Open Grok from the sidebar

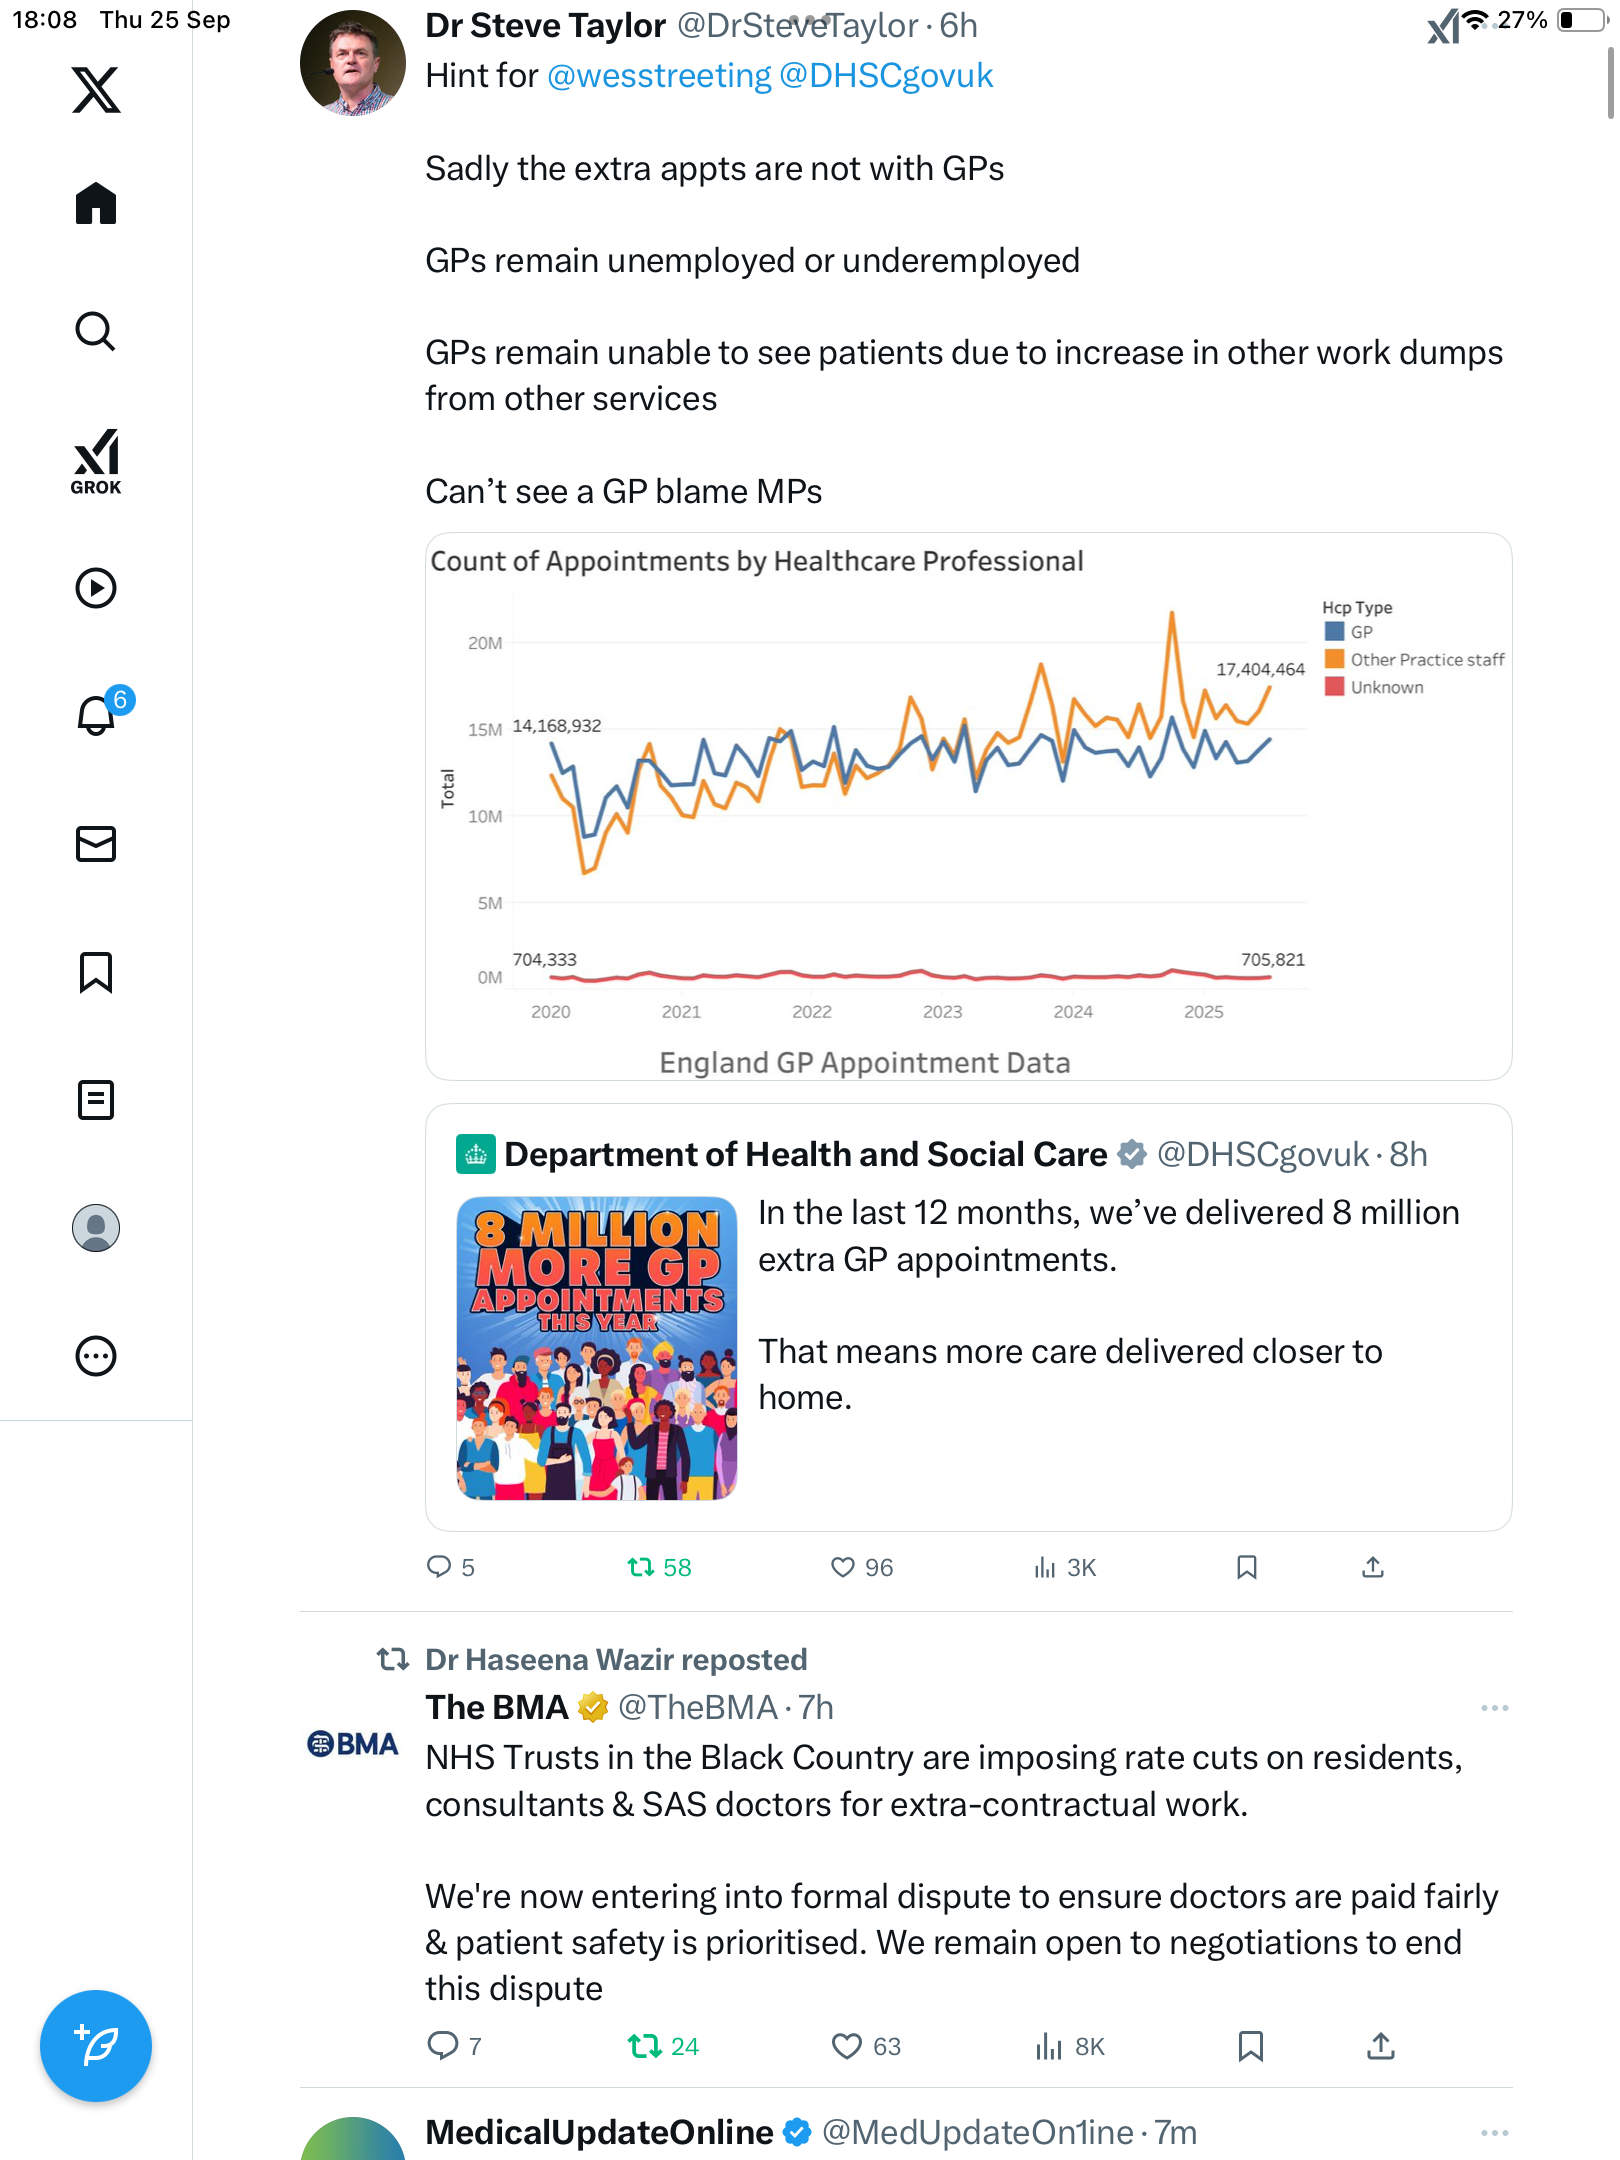tap(96, 461)
